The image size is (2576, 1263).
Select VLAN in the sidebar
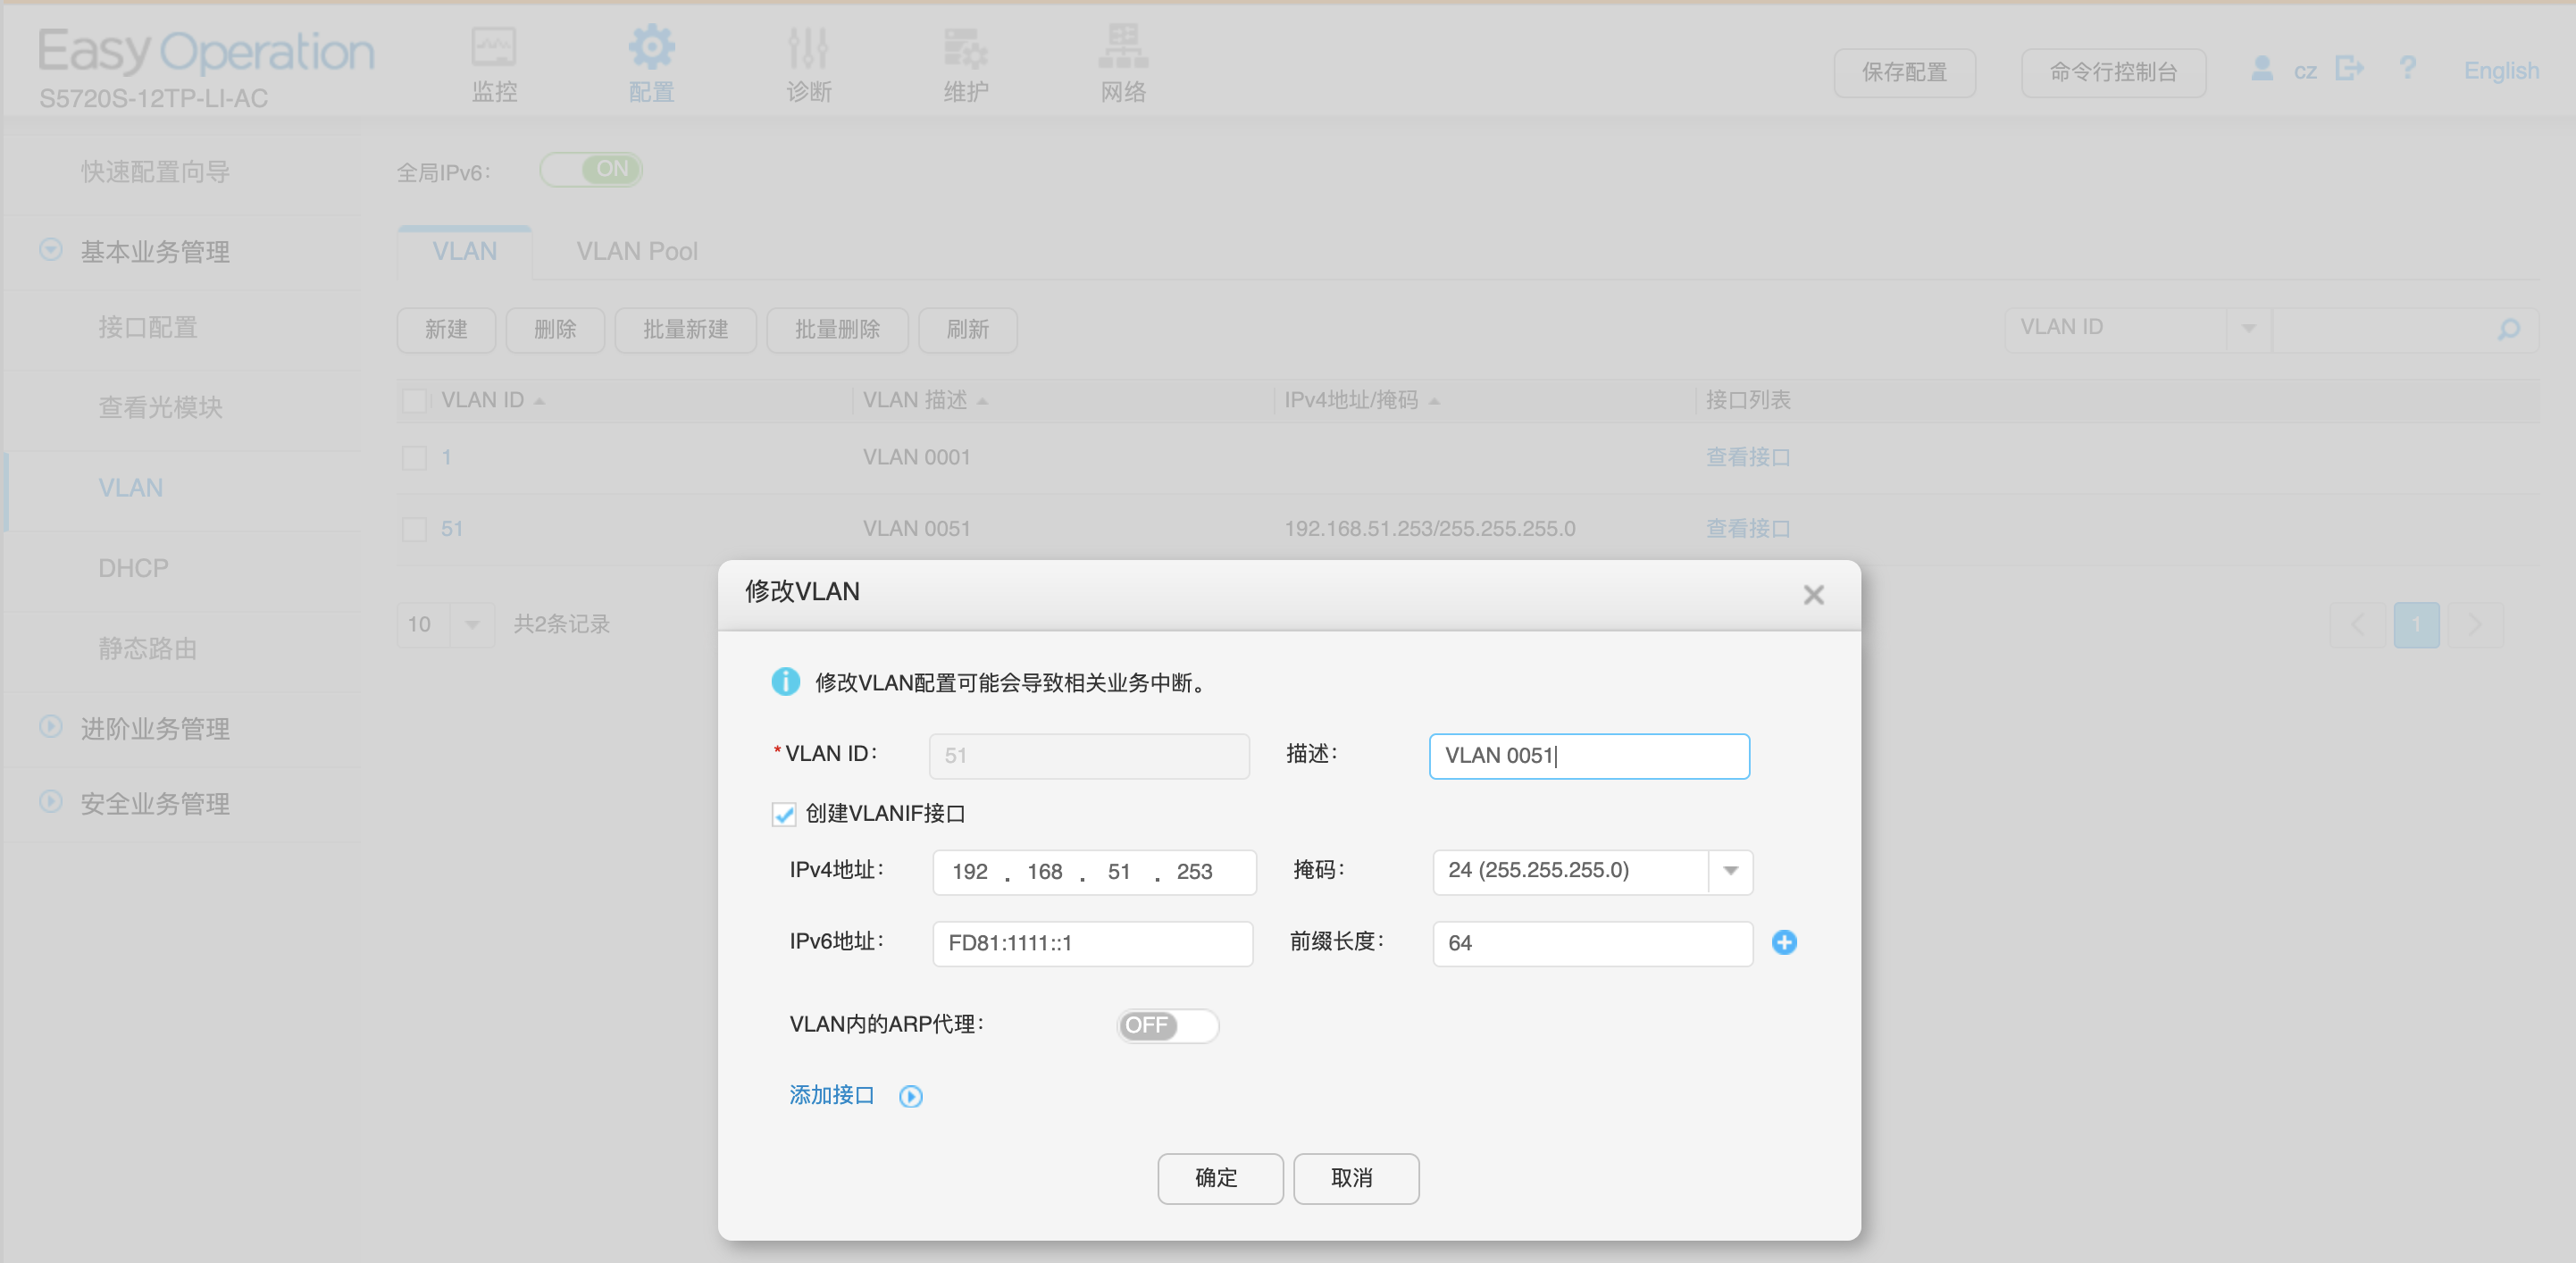(130, 488)
